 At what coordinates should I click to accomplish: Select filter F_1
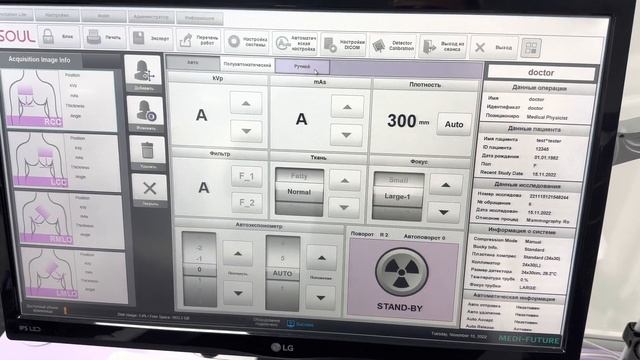click(x=247, y=177)
